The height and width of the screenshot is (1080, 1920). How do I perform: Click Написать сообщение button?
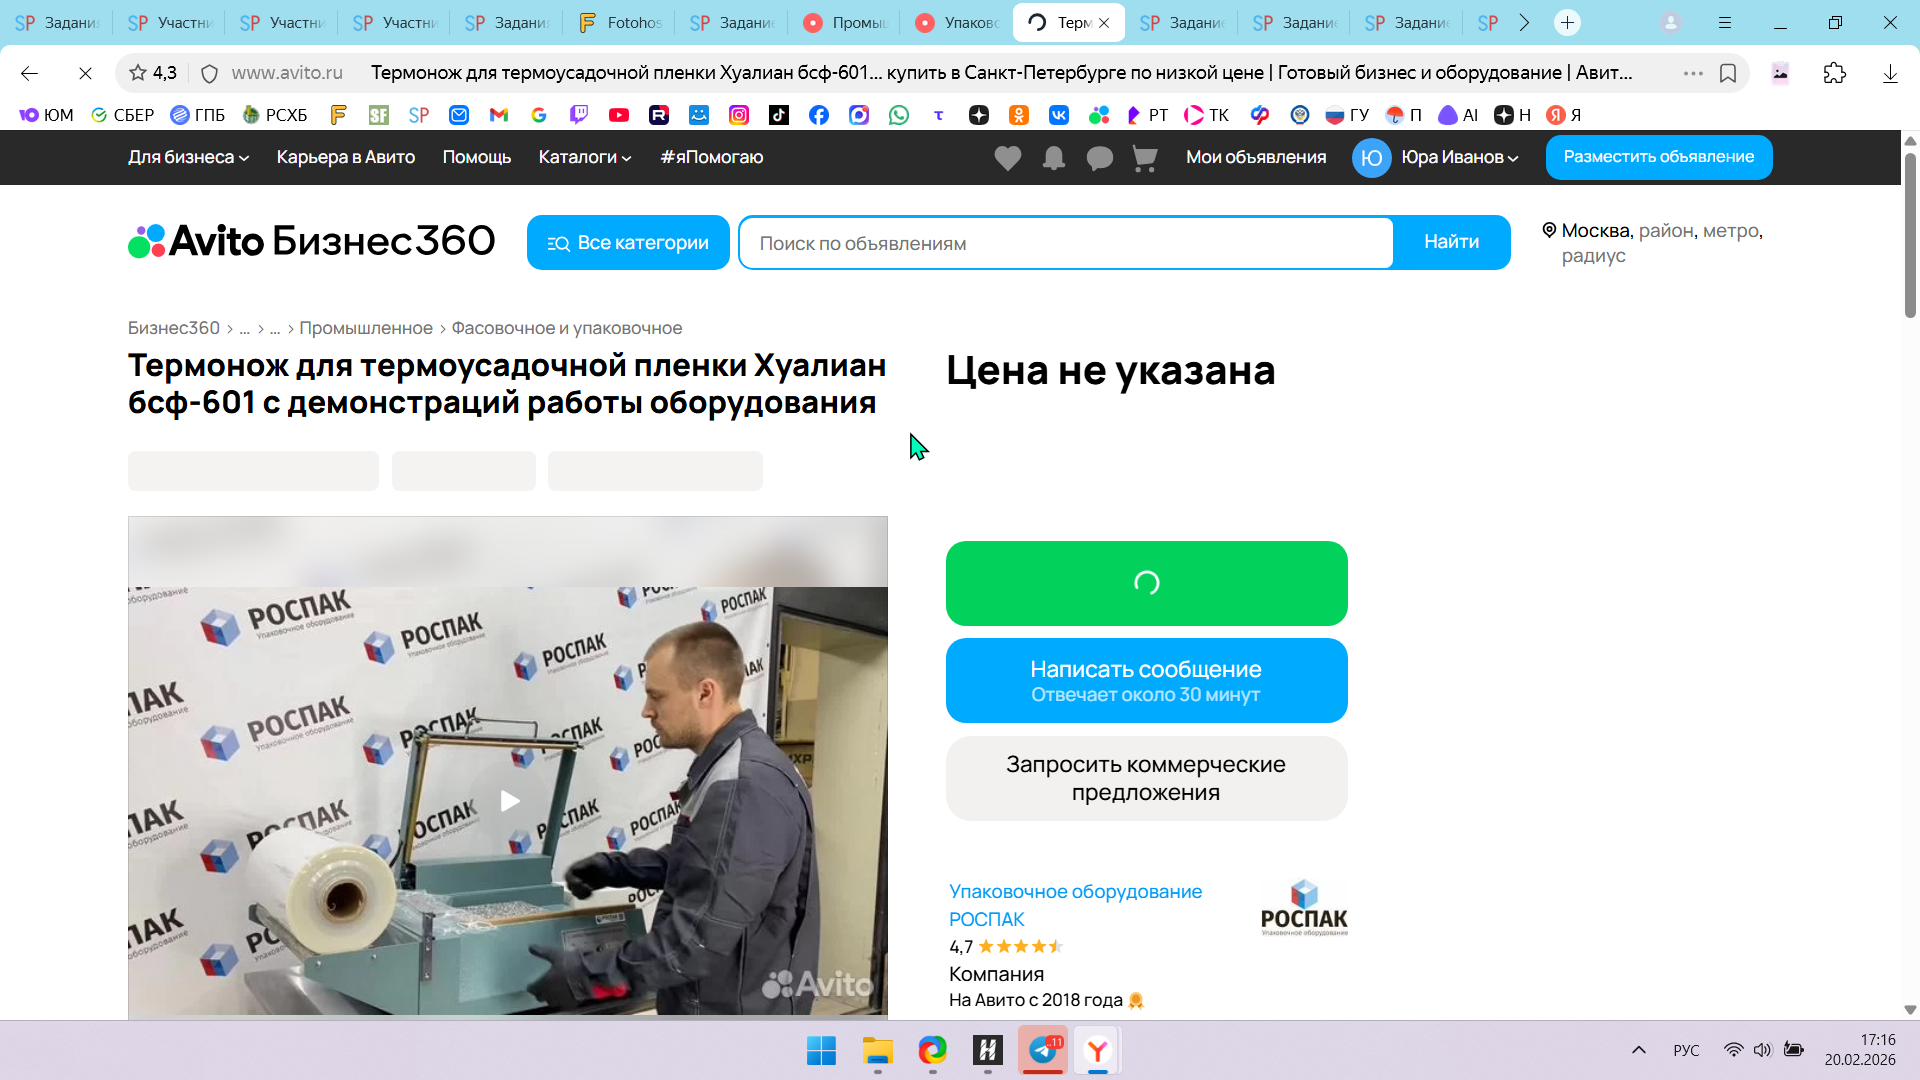pyautogui.click(x=1146, y=680)
